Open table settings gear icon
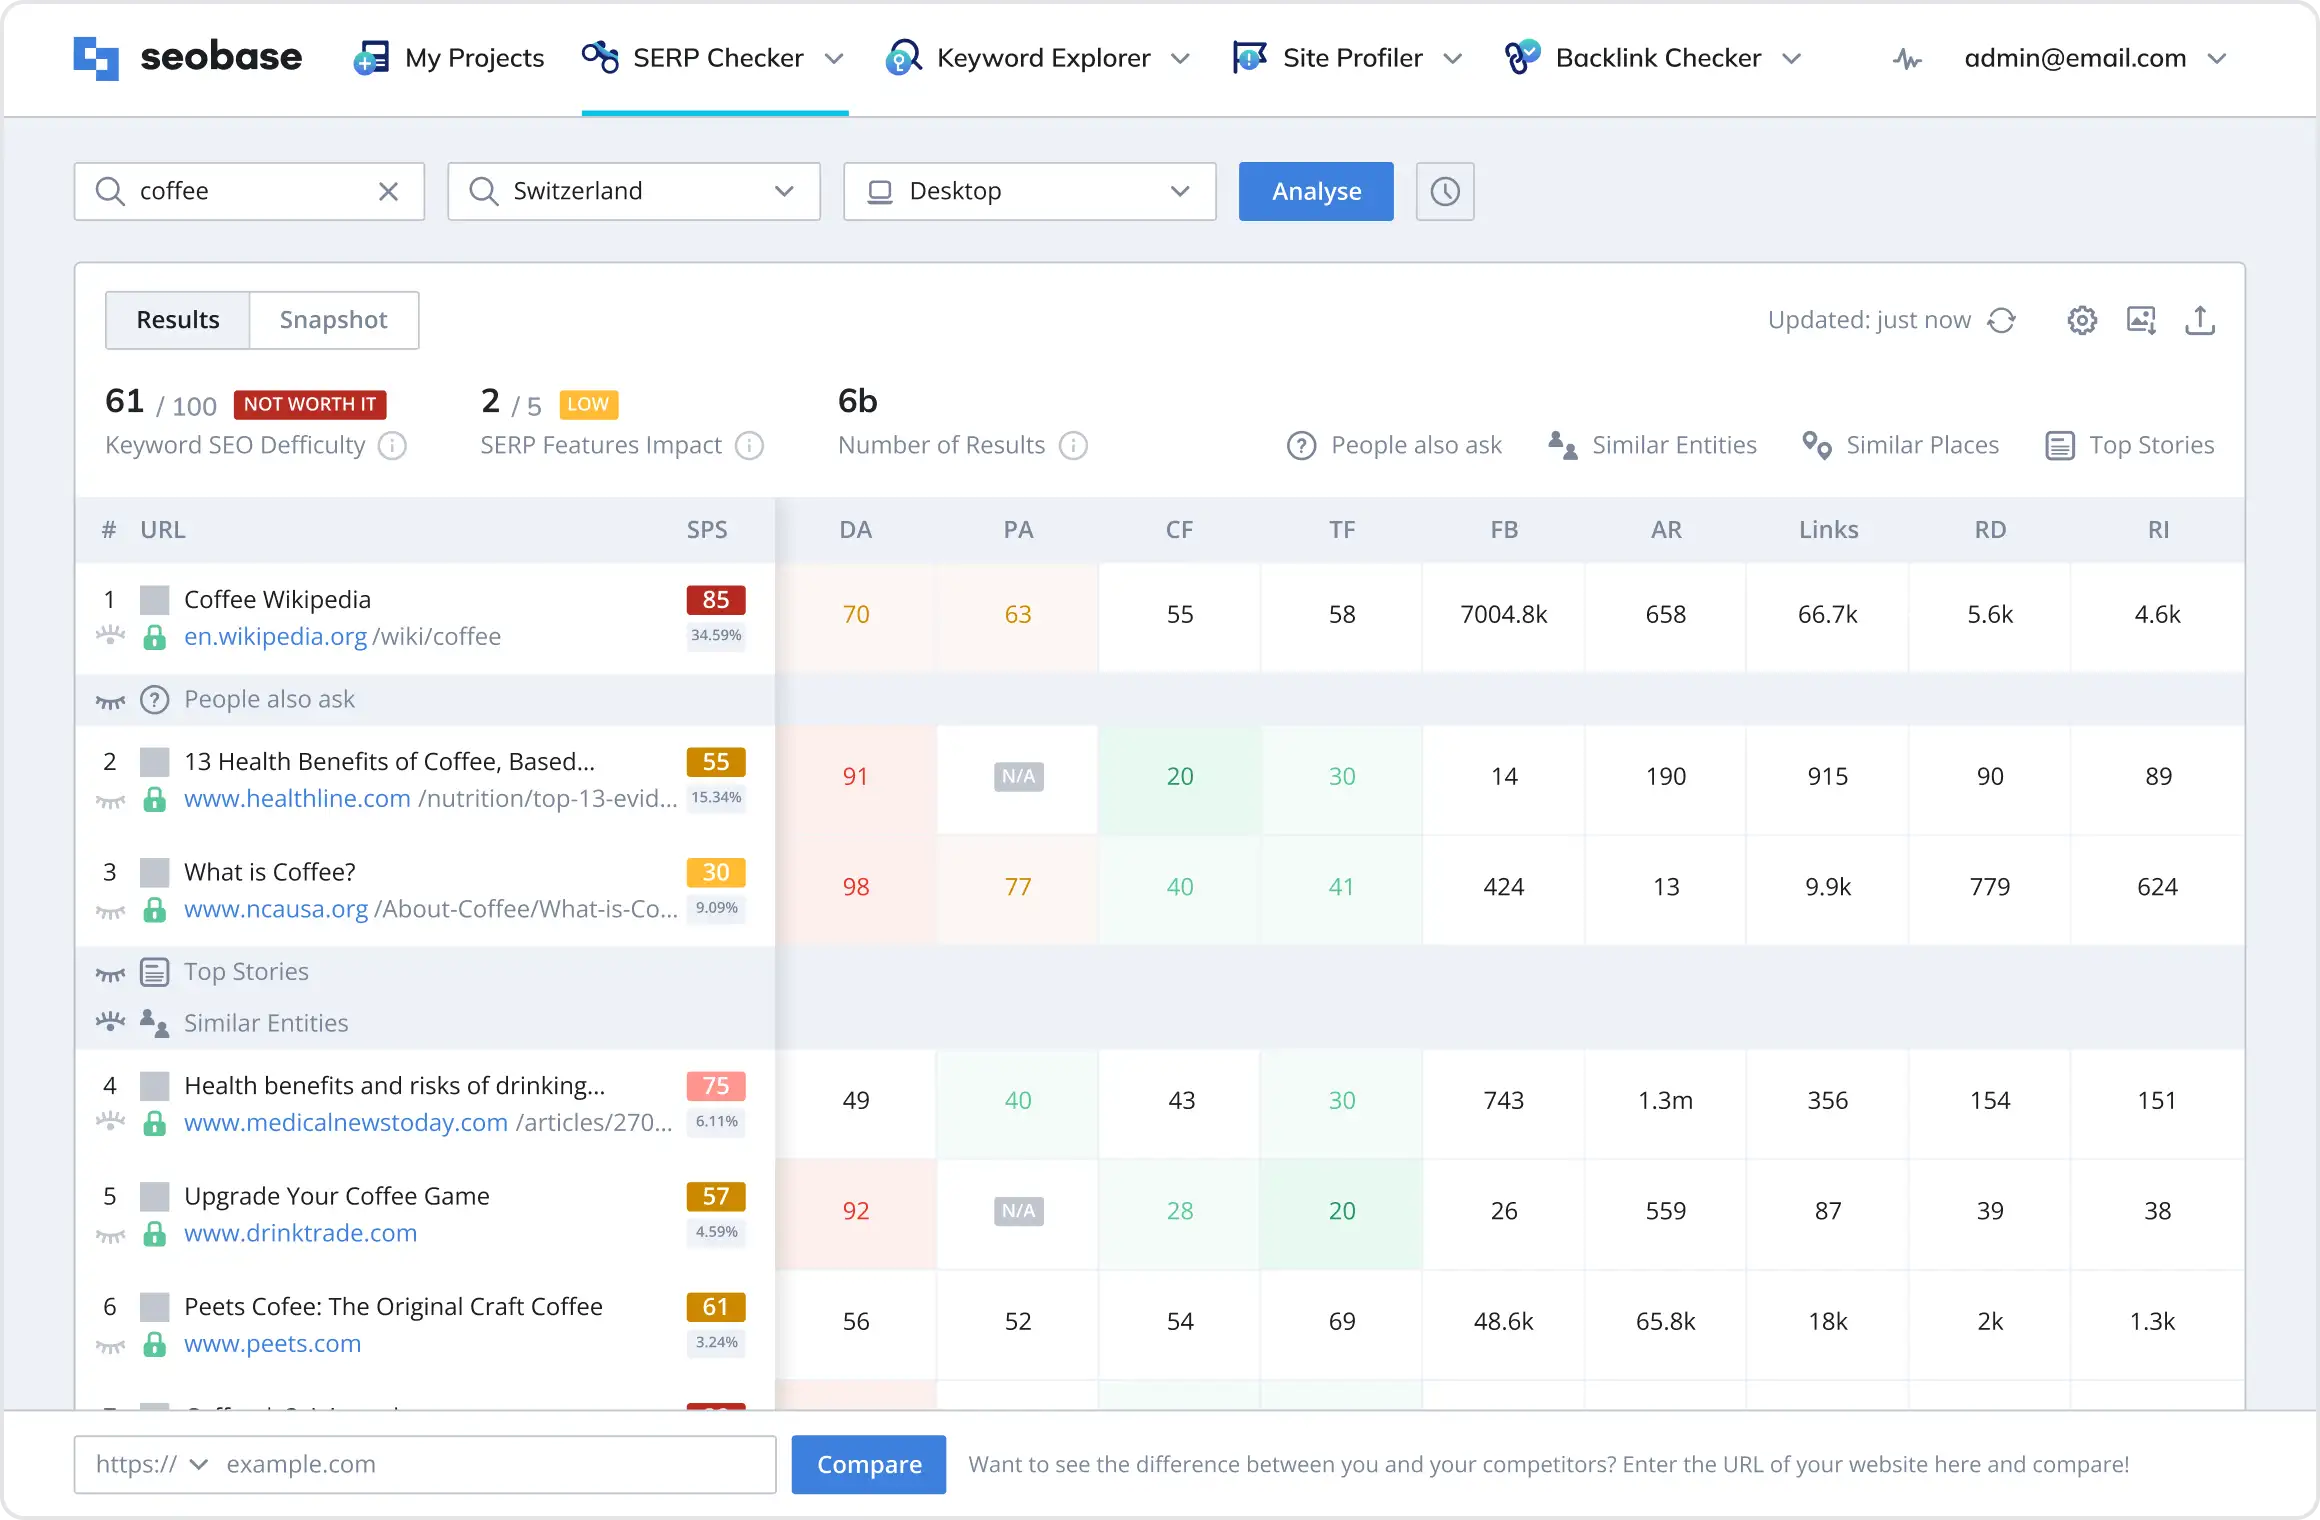Image resolution: width=2320 pixels, height=1520 pixels. point(2082,320)
